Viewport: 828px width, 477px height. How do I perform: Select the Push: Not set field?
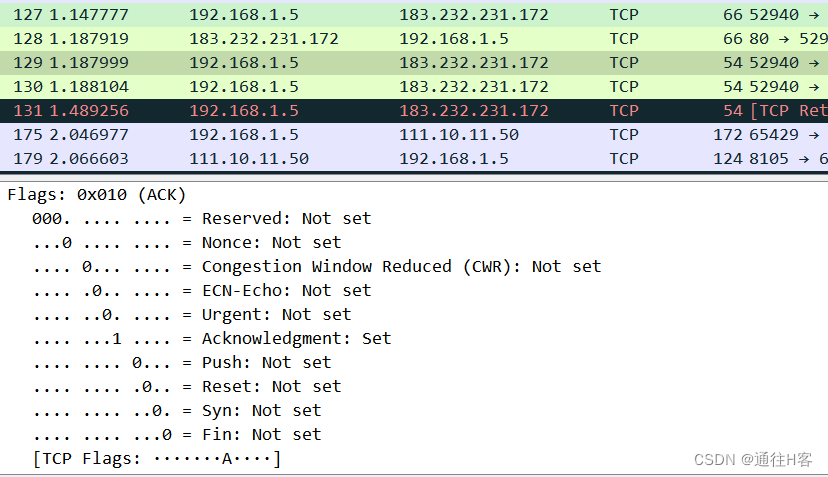266,362
